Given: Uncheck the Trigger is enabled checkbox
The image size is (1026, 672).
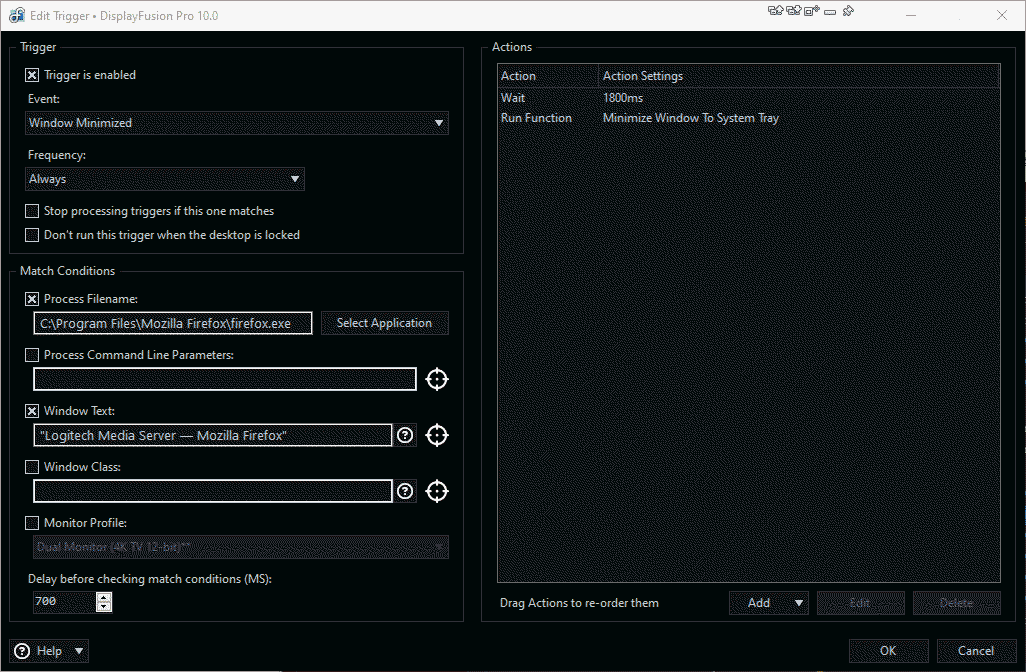Looking at the screenshot, I should [x=33, y=75].
